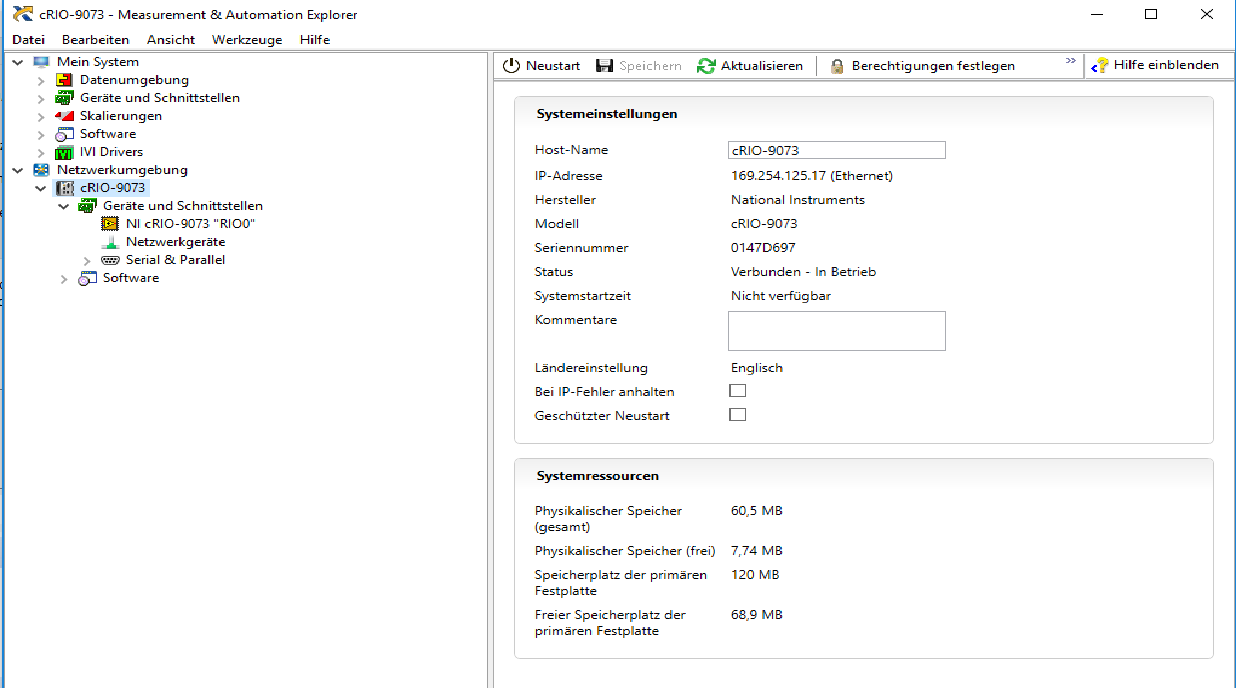Click the Neustart power icon

point(511,65)
